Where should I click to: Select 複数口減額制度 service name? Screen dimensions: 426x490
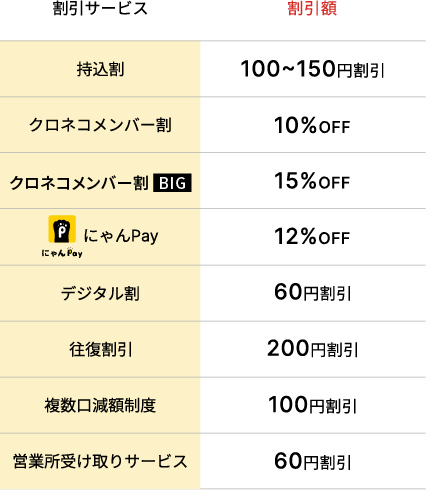tap(100, 405)
